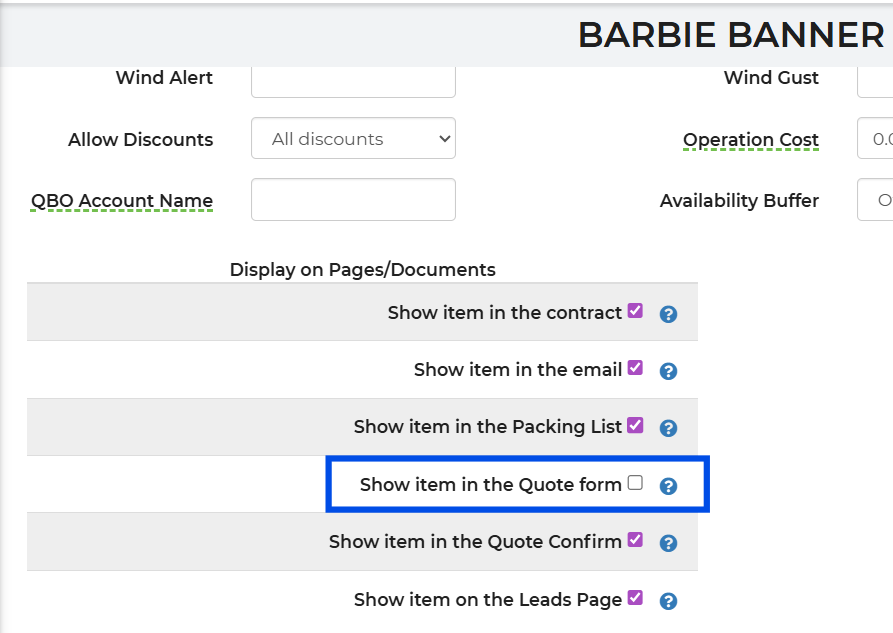Open help icon for Show item in email
Viewport: 893px width, 633px height.
point(669,371)
